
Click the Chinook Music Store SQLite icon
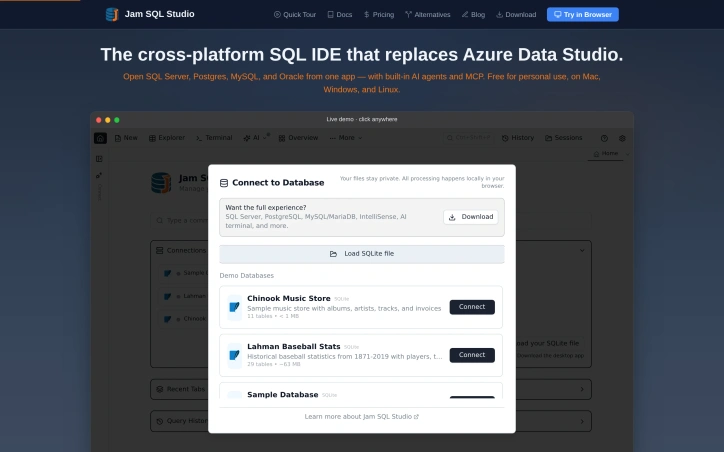(x=235, y=307)
